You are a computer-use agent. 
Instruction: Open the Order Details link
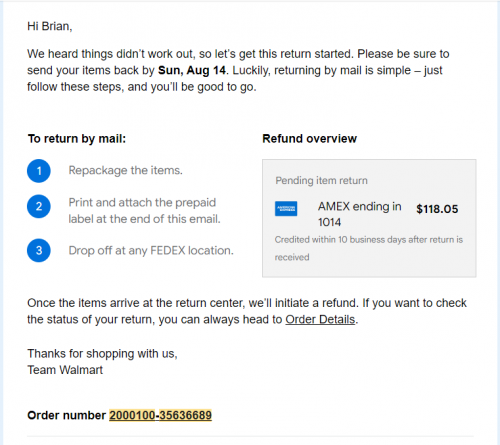tap(320, 319)
